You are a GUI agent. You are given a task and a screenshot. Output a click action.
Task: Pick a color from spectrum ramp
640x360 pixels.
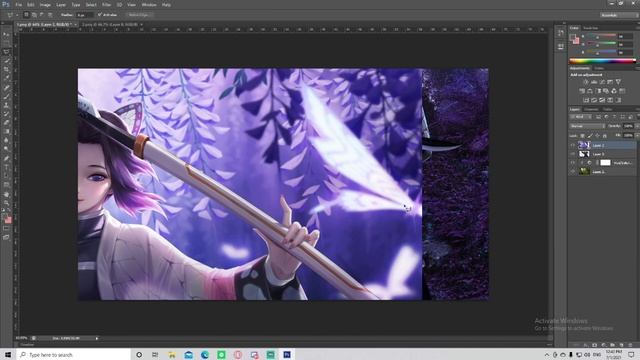(x=602, y=61)
